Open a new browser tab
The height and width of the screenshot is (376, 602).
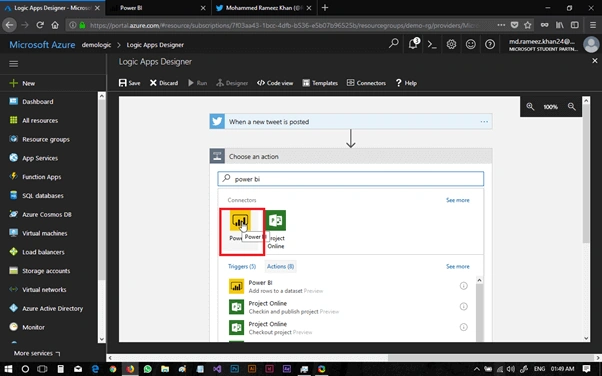[x=325, y=8]
